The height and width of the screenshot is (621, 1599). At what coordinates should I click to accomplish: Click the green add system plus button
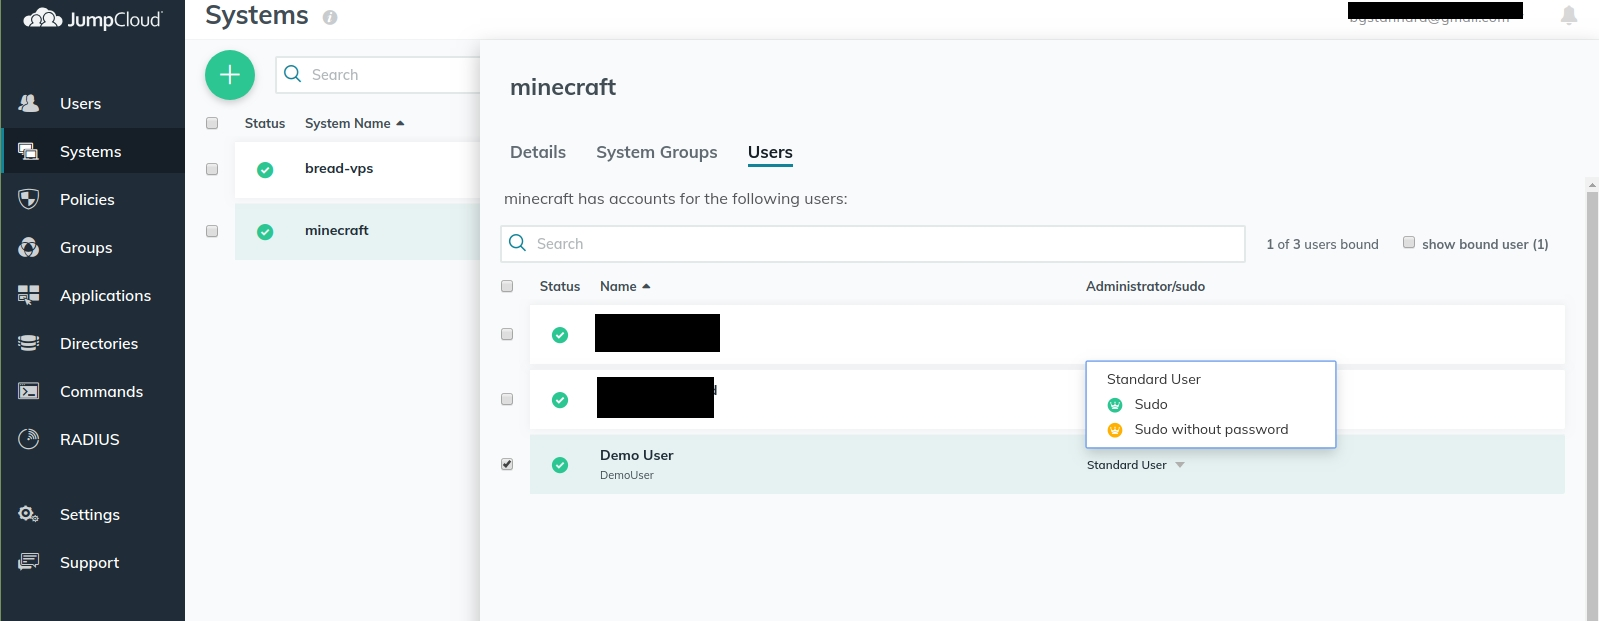point(230,75)
